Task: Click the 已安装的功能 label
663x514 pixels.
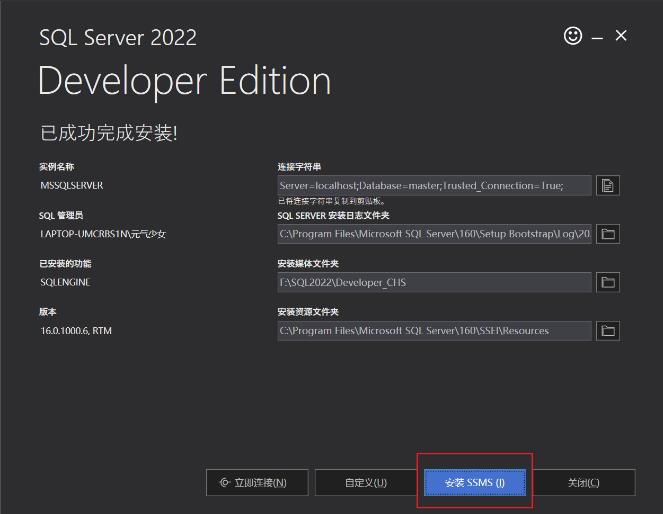Action: click(x=65, y=264)
